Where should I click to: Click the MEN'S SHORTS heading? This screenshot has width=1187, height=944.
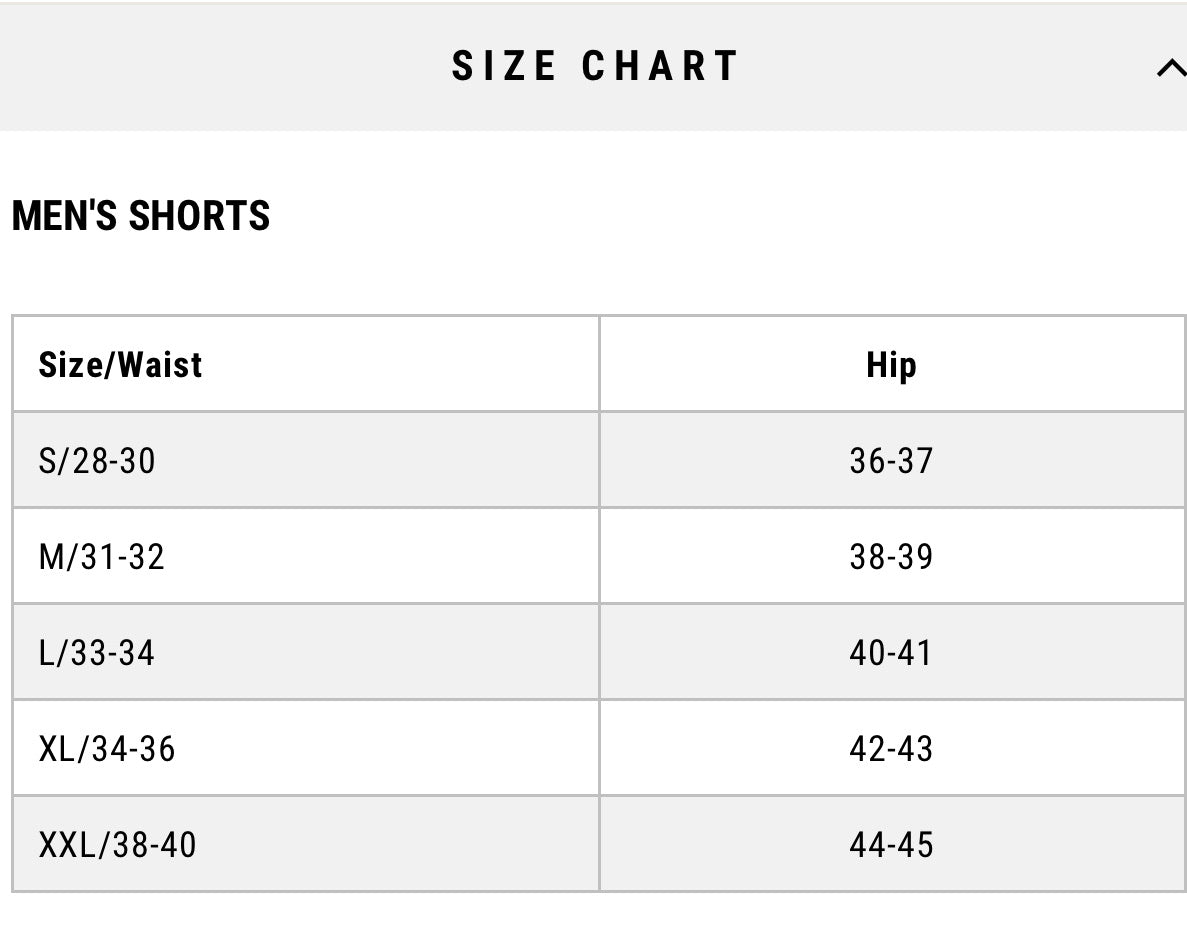coord(141,216)
